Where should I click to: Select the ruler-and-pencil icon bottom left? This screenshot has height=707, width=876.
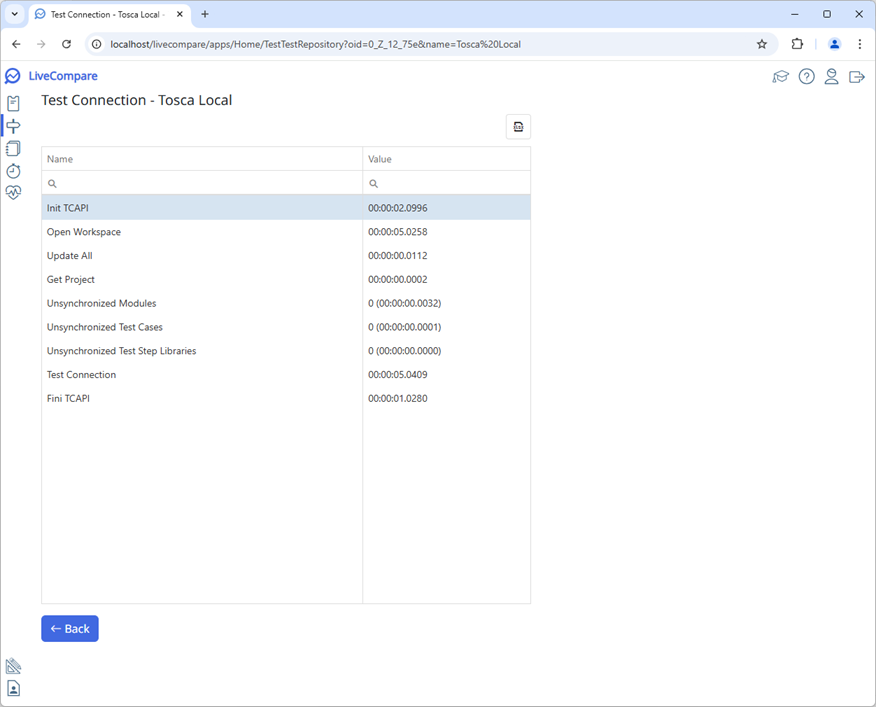pyautogui.click(x=13, y=665)
